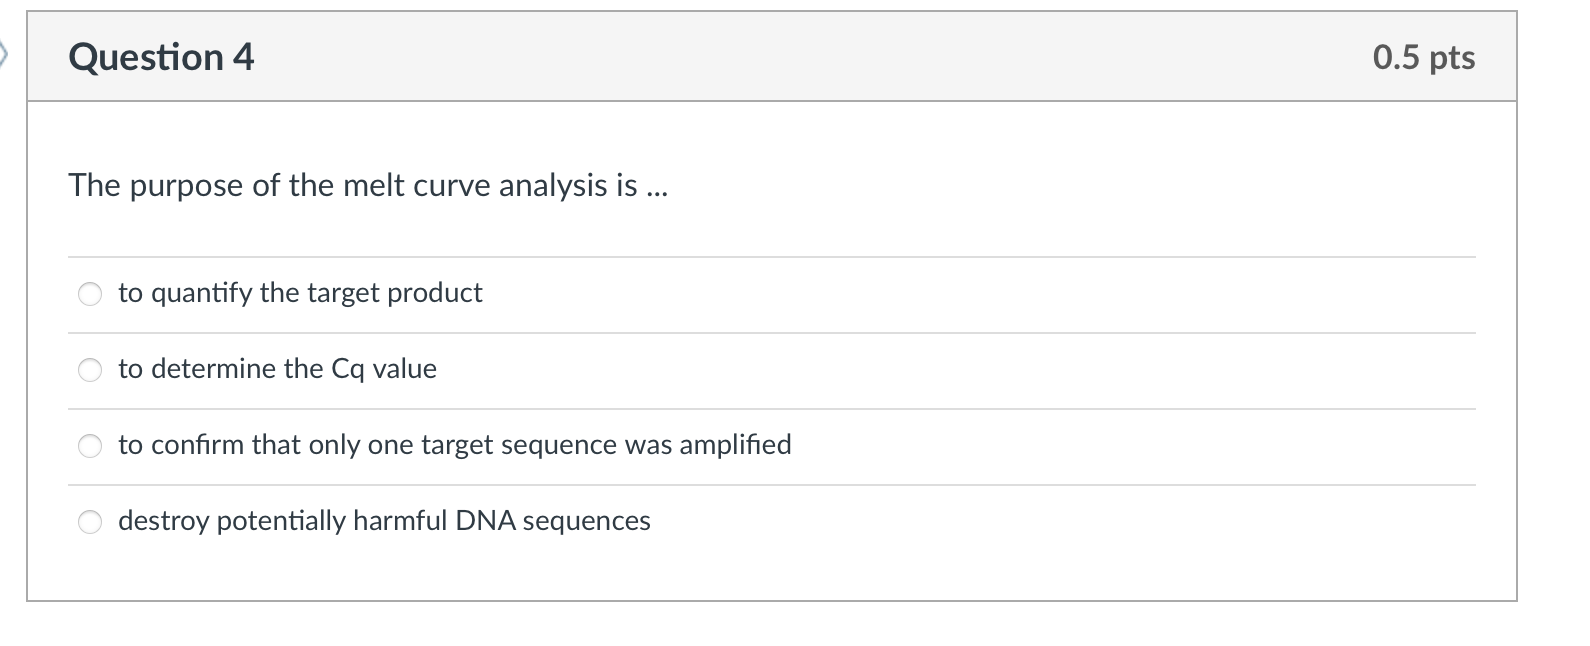This screenshot has width=1590, height=646.
Task: Click the "Question 4" heading
Action: [x=161, y=57]
